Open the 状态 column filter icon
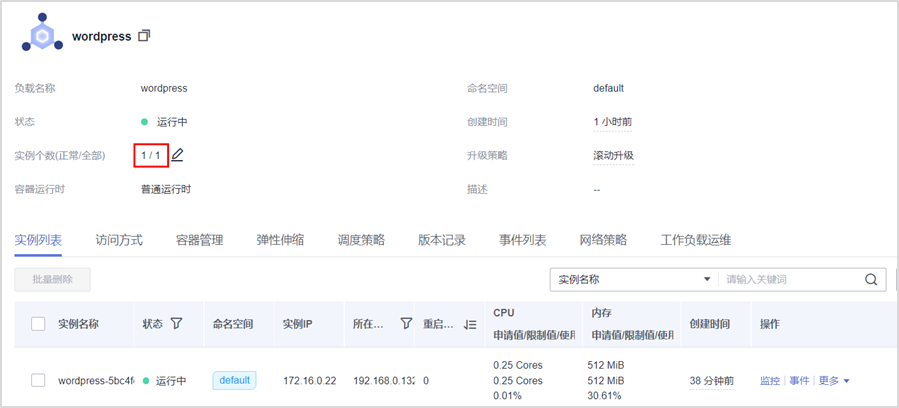 tap(176, 324)
